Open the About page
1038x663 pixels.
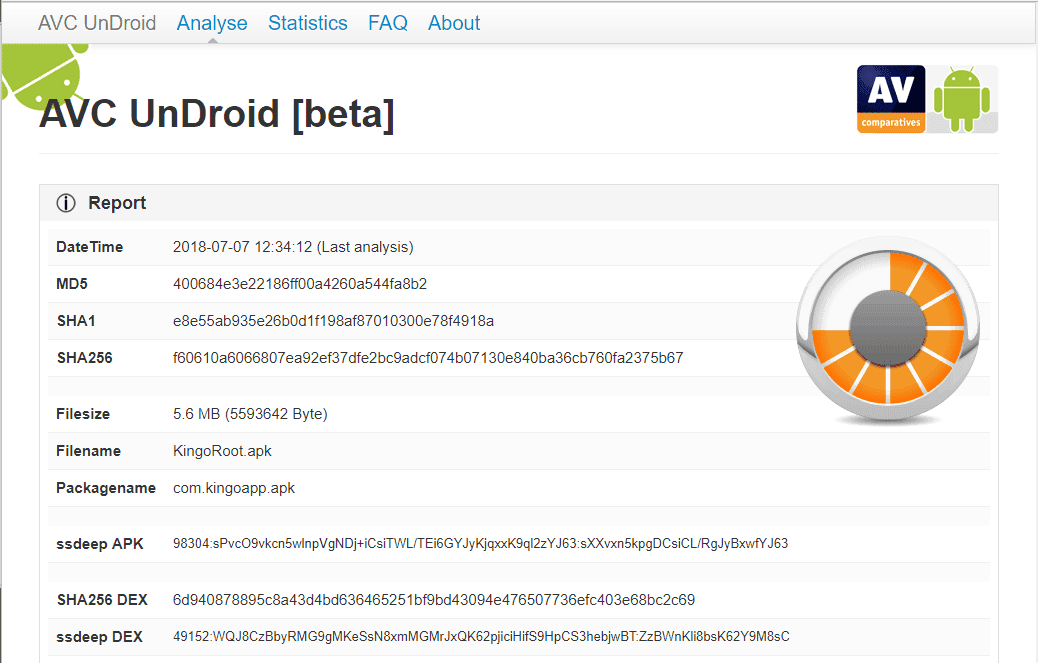[454, 23]
